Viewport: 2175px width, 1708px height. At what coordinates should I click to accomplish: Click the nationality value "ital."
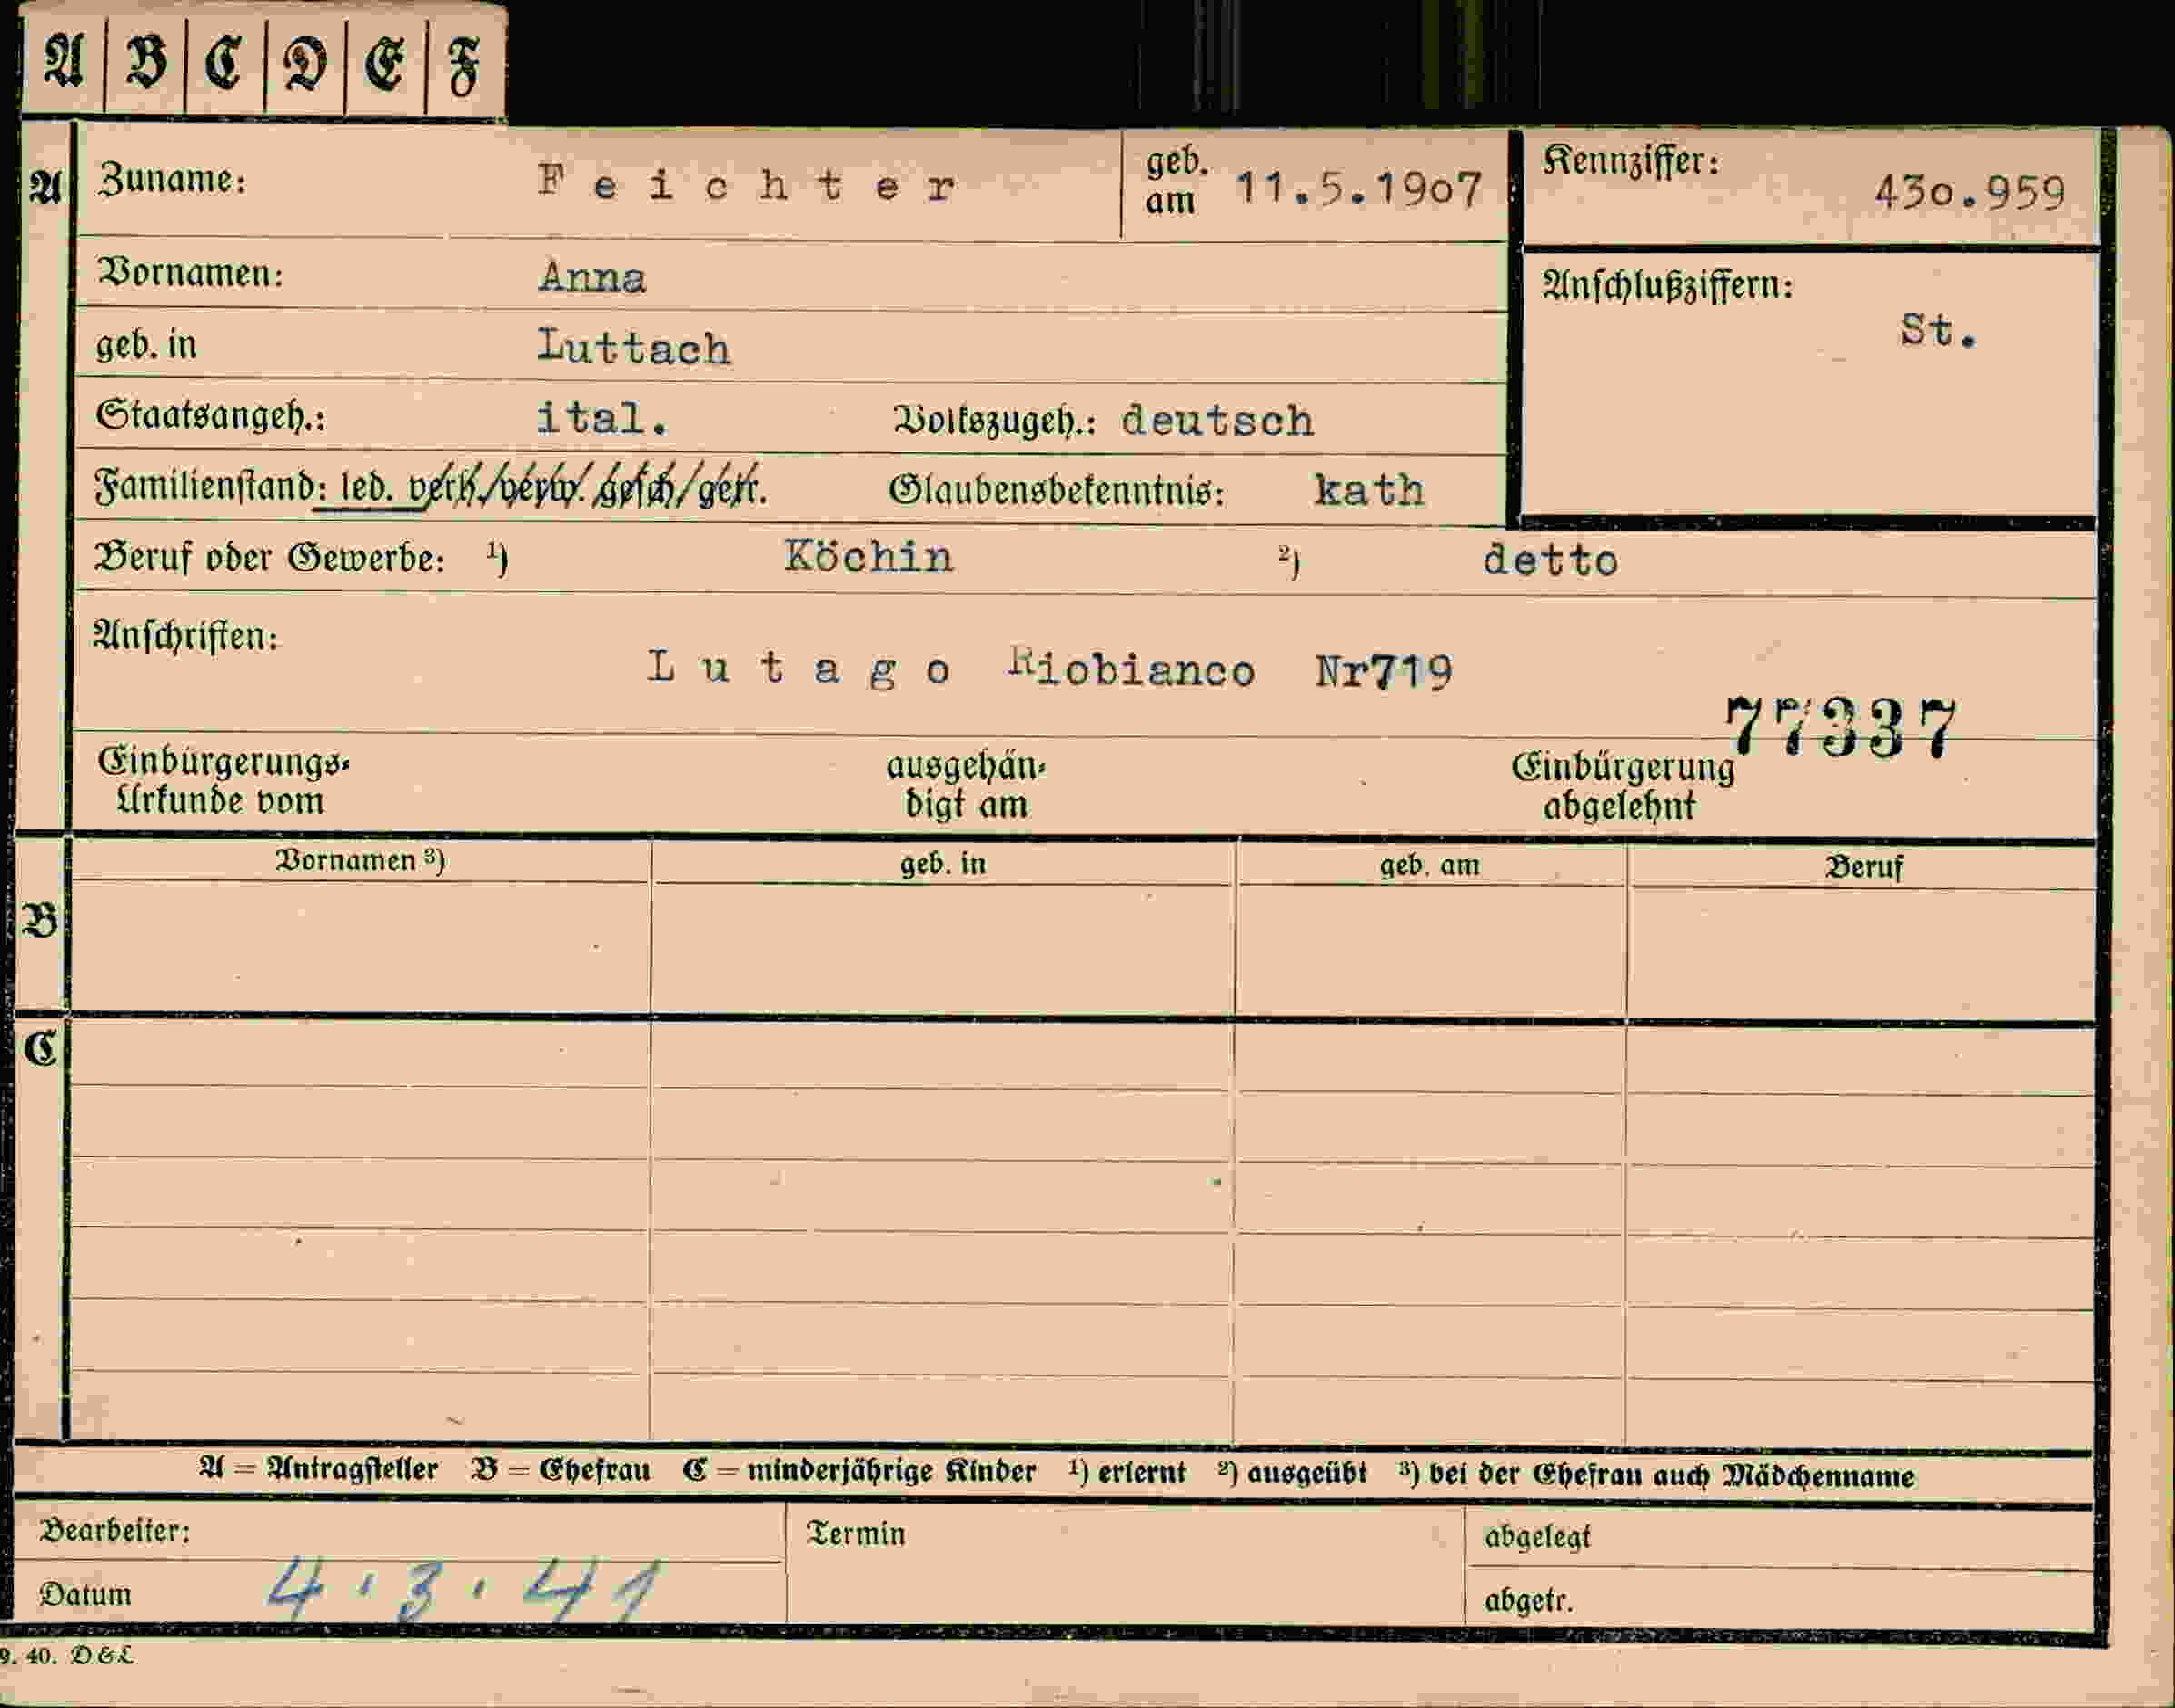(x=603, y=418)
